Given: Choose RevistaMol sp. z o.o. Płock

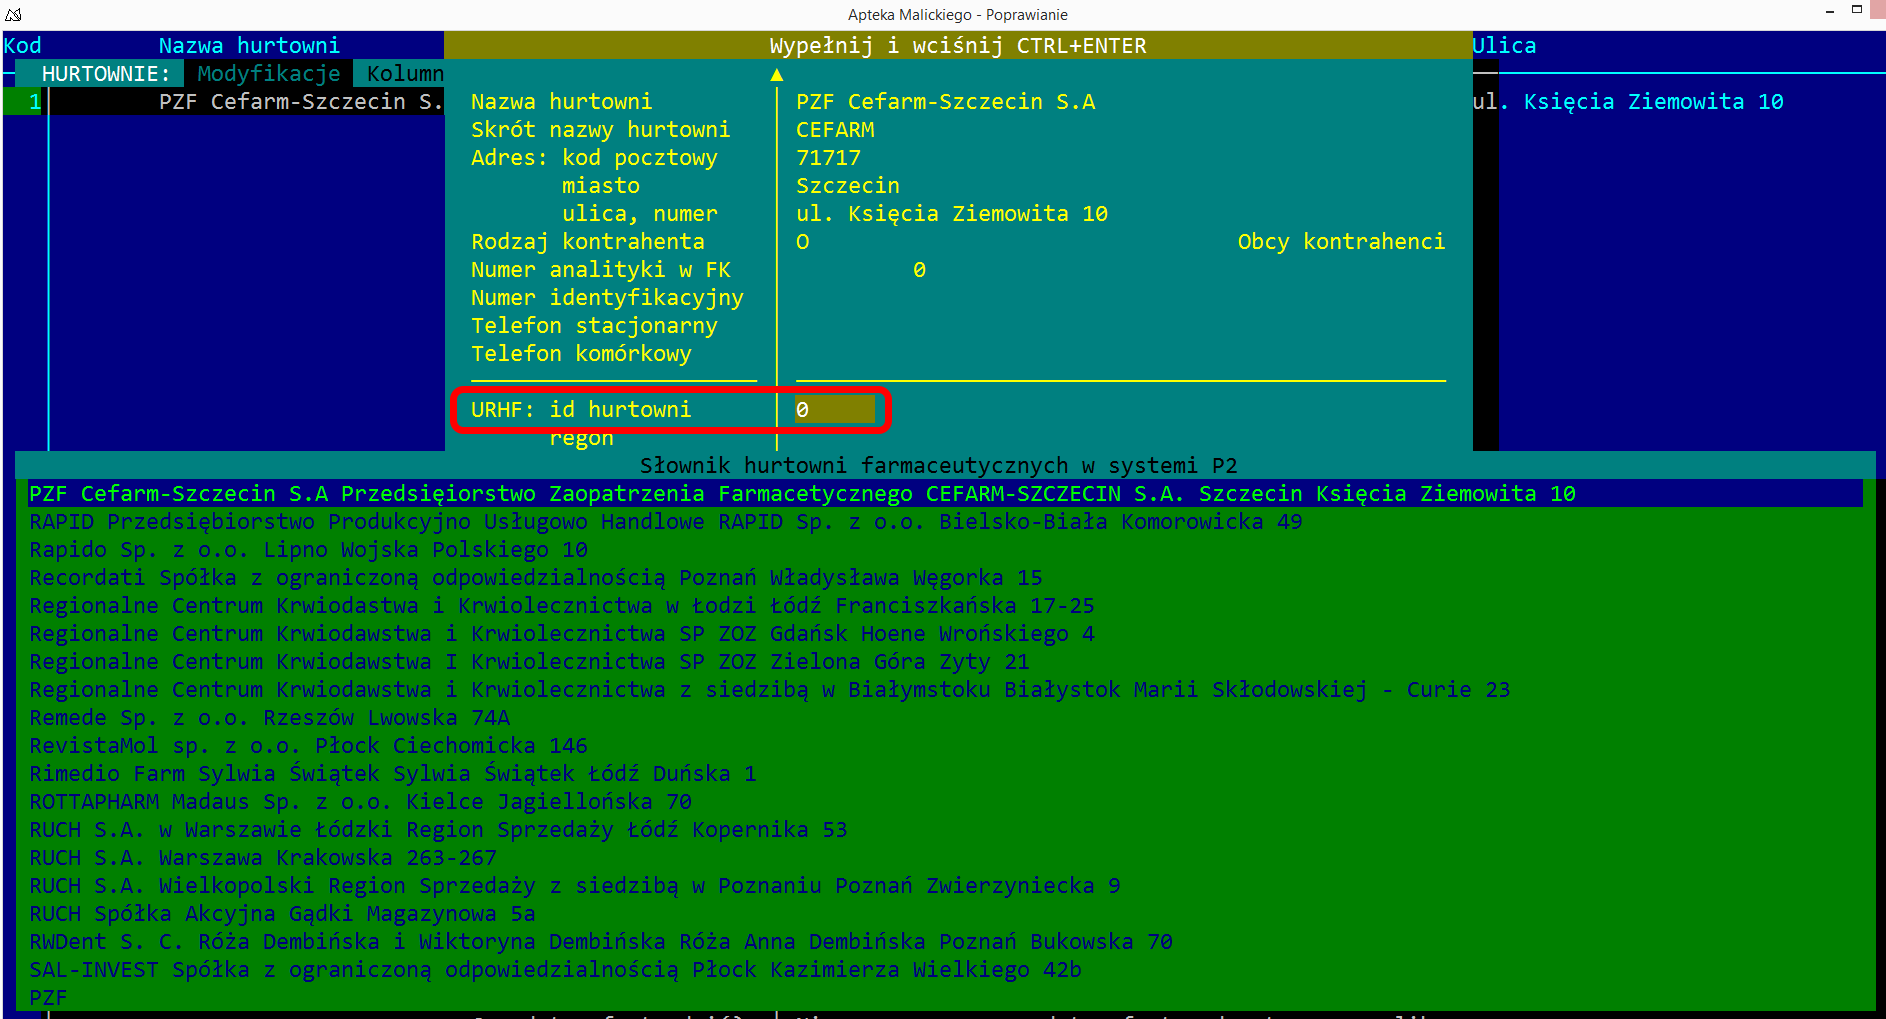Looking at the screenshot, I should tap(308, 746).
